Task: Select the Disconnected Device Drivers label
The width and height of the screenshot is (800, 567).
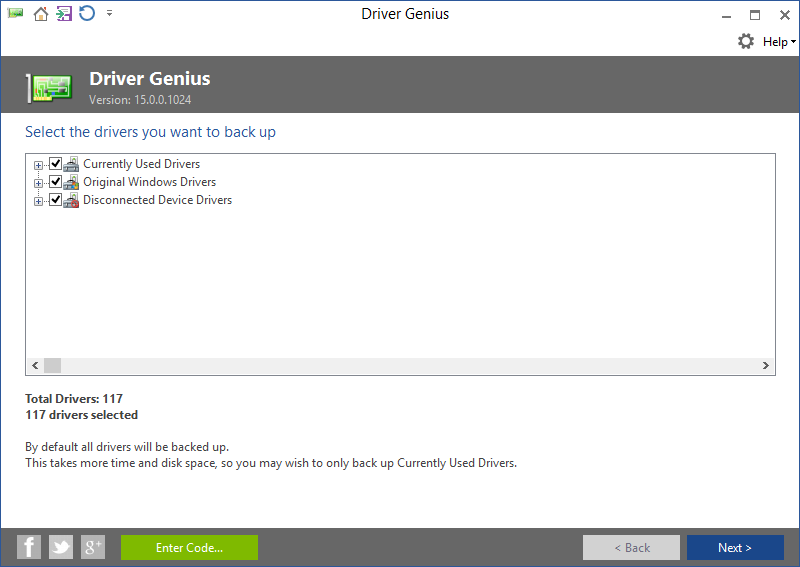Action: [x=158, y=200]
